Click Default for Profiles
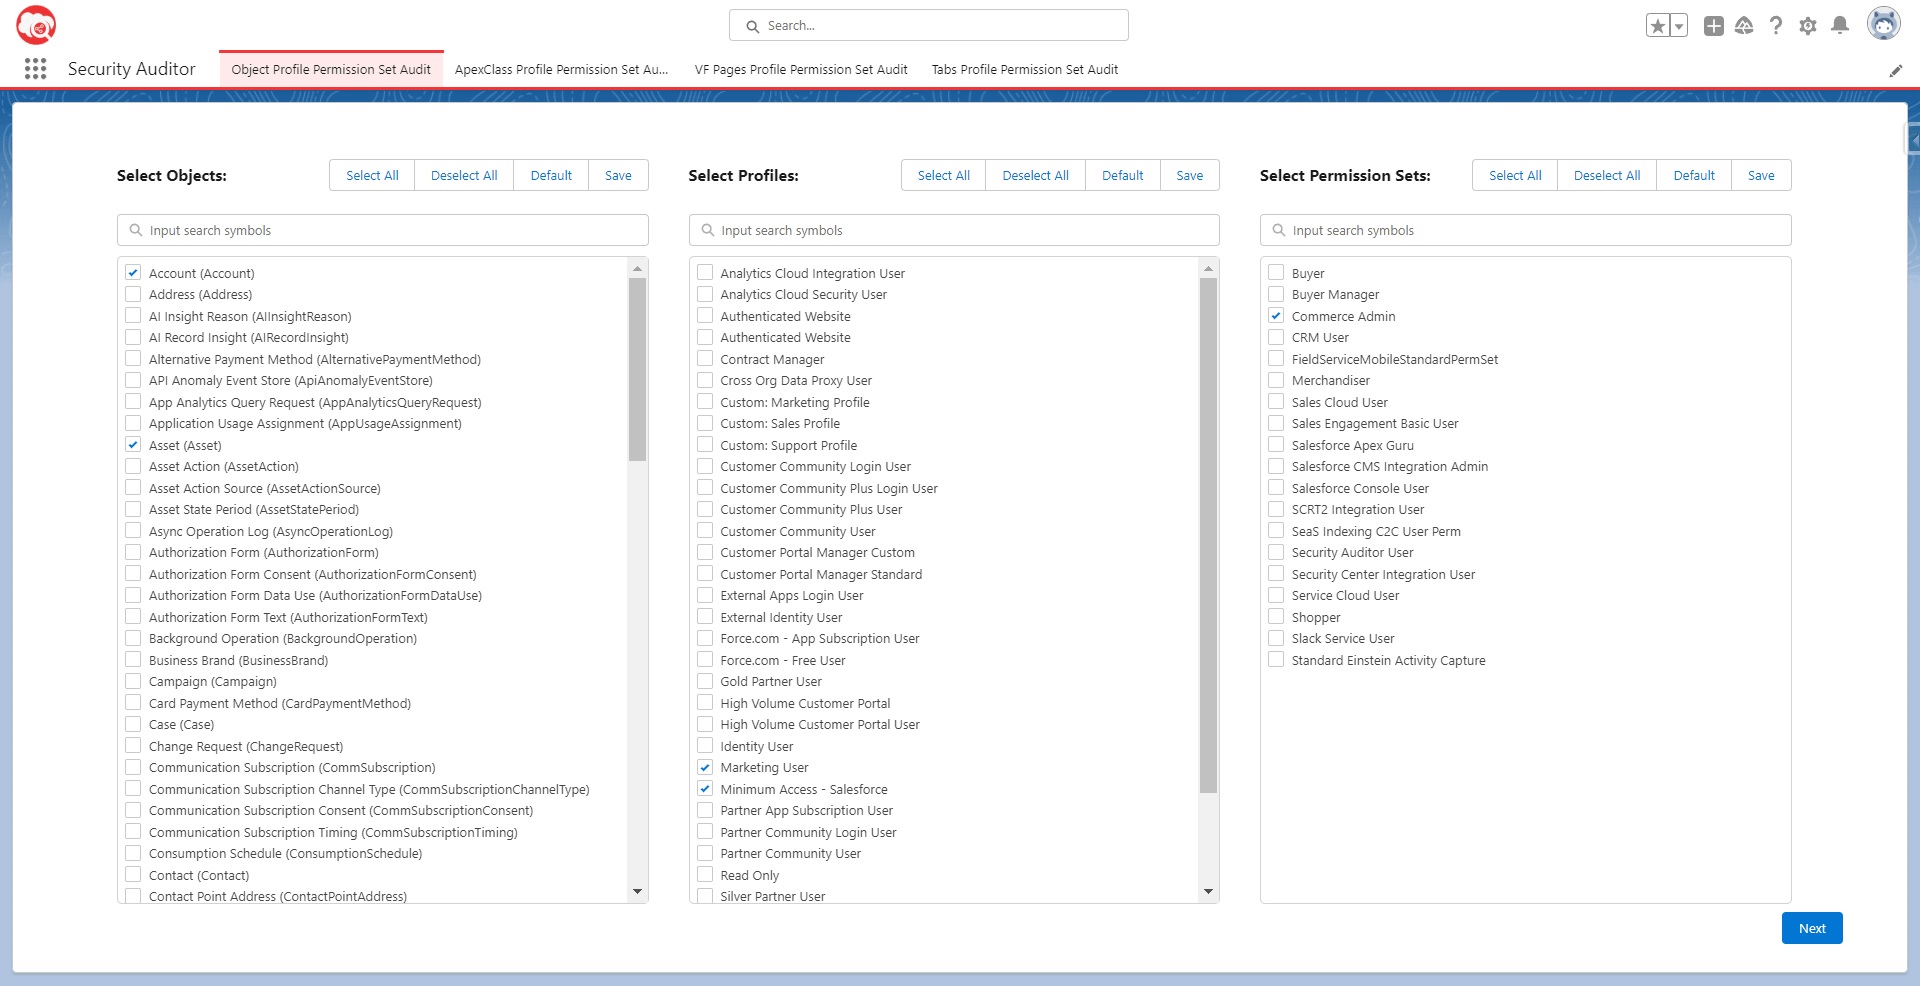The image size is (1920, 986). [x=1123, y=175]
